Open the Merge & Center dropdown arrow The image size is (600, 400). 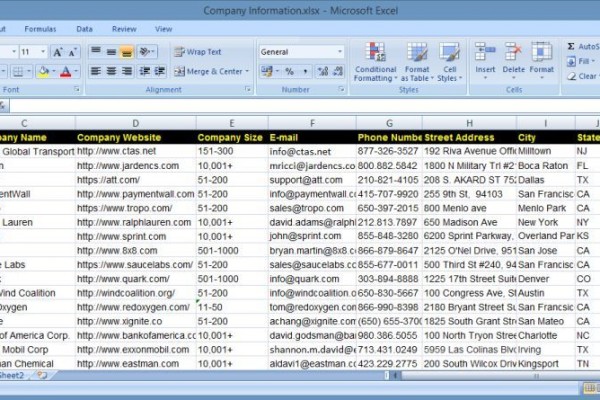[247, 71]
